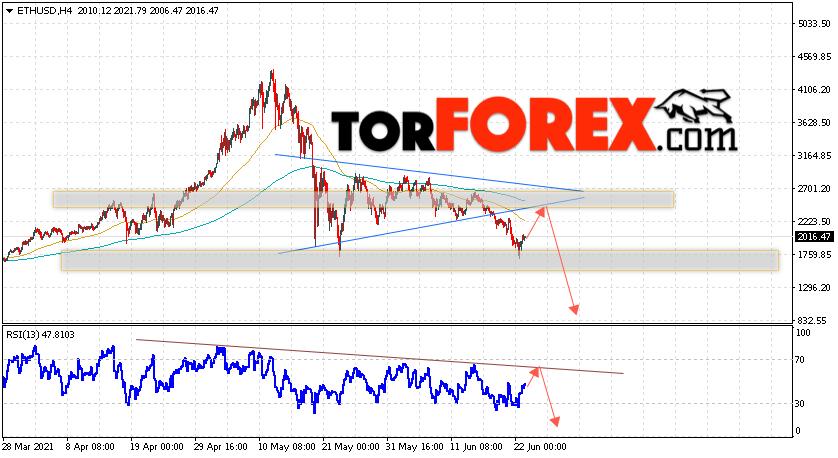This screenshot has width=838, height=458.
Task: Click the RSI 30 level label
Action: pos(800,403)
